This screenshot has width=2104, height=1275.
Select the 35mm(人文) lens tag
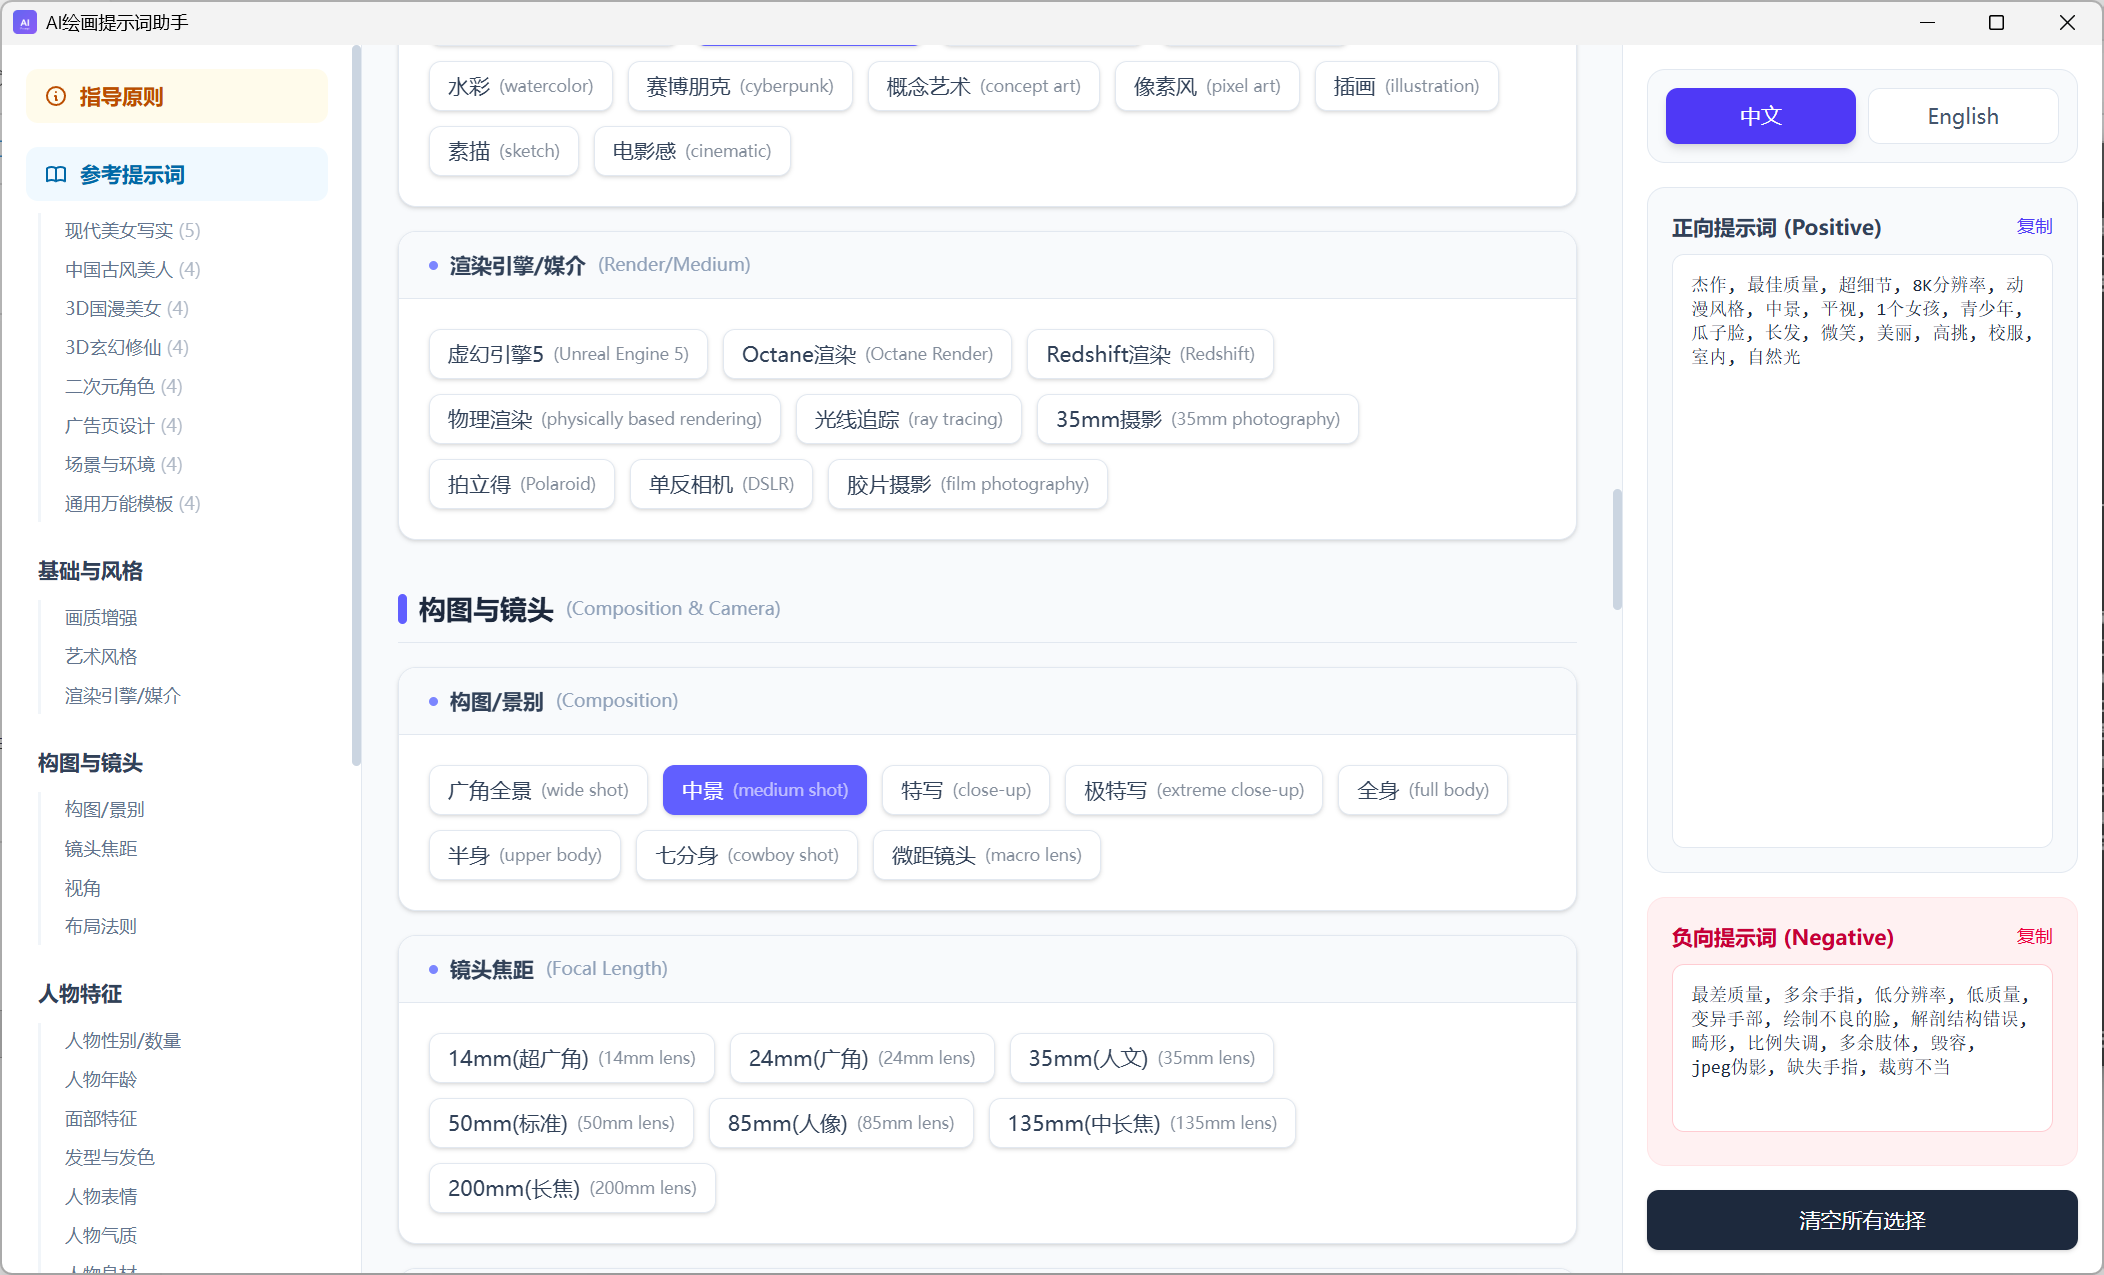[x=1141, y=1058]
